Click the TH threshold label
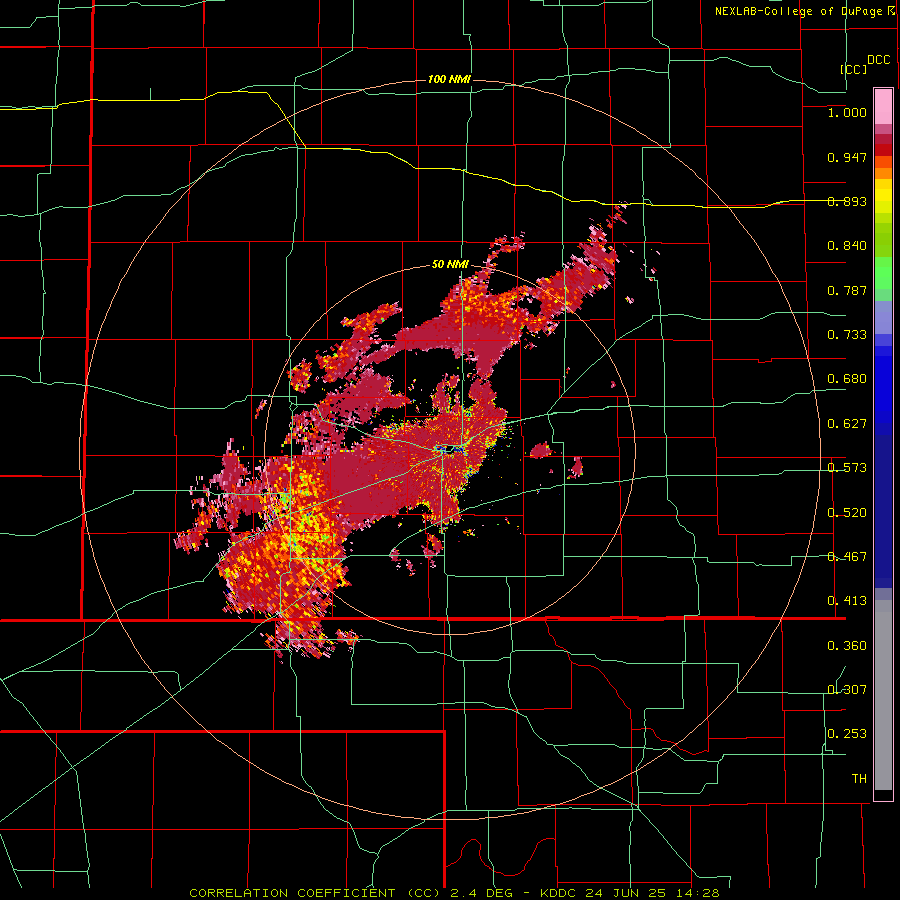This screenshot has height=900, width=900. click(x=859, y=779)
